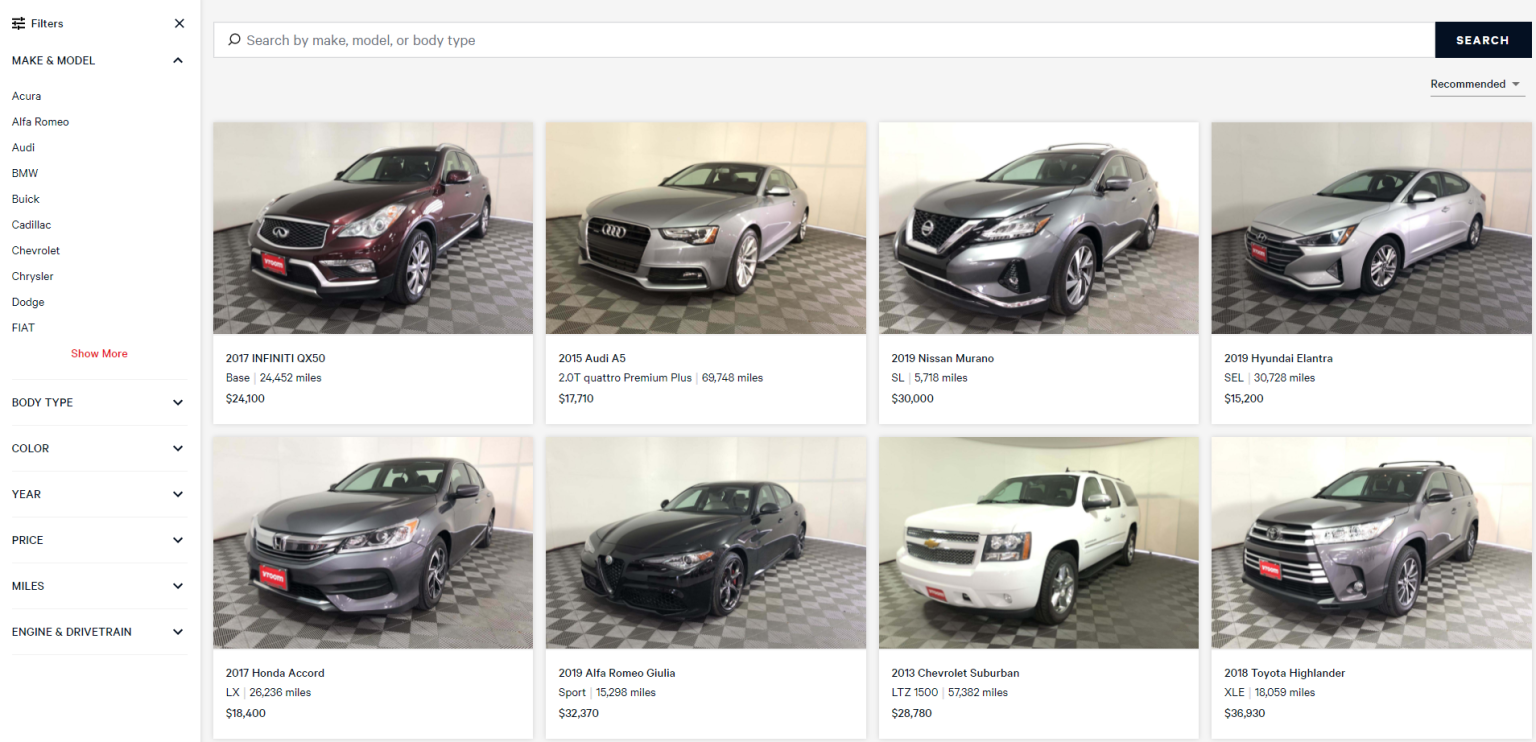Open the Recommended sort dropdown
The image size is (1536, 742).
1476,84
